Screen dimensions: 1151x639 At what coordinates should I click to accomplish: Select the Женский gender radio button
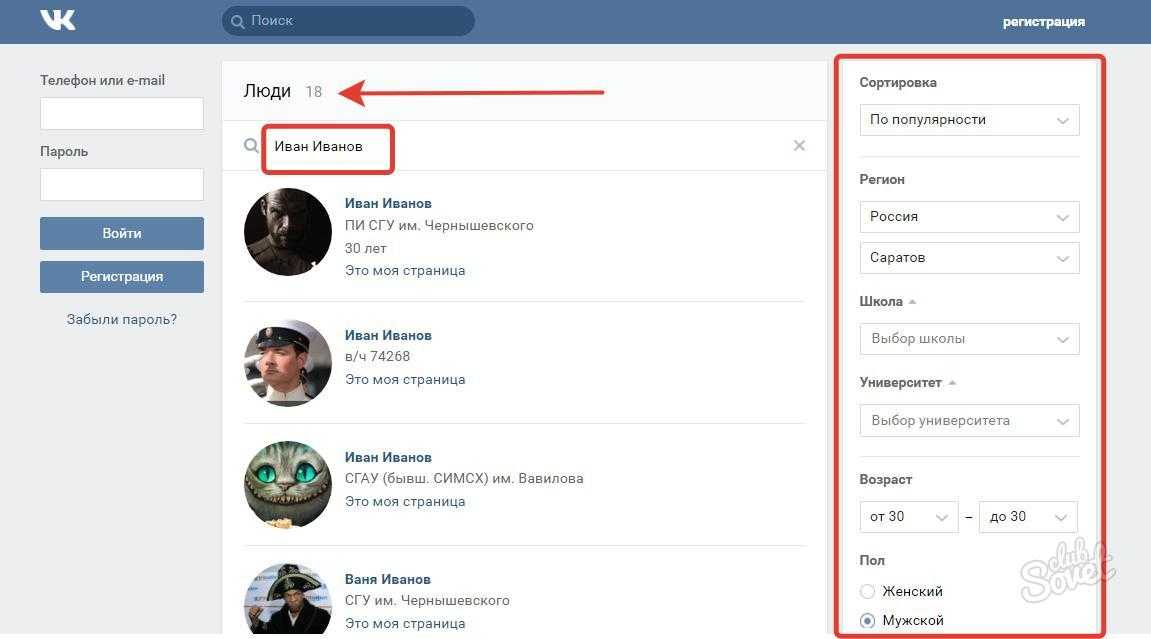pyautogui.click(x=868, y=591)
